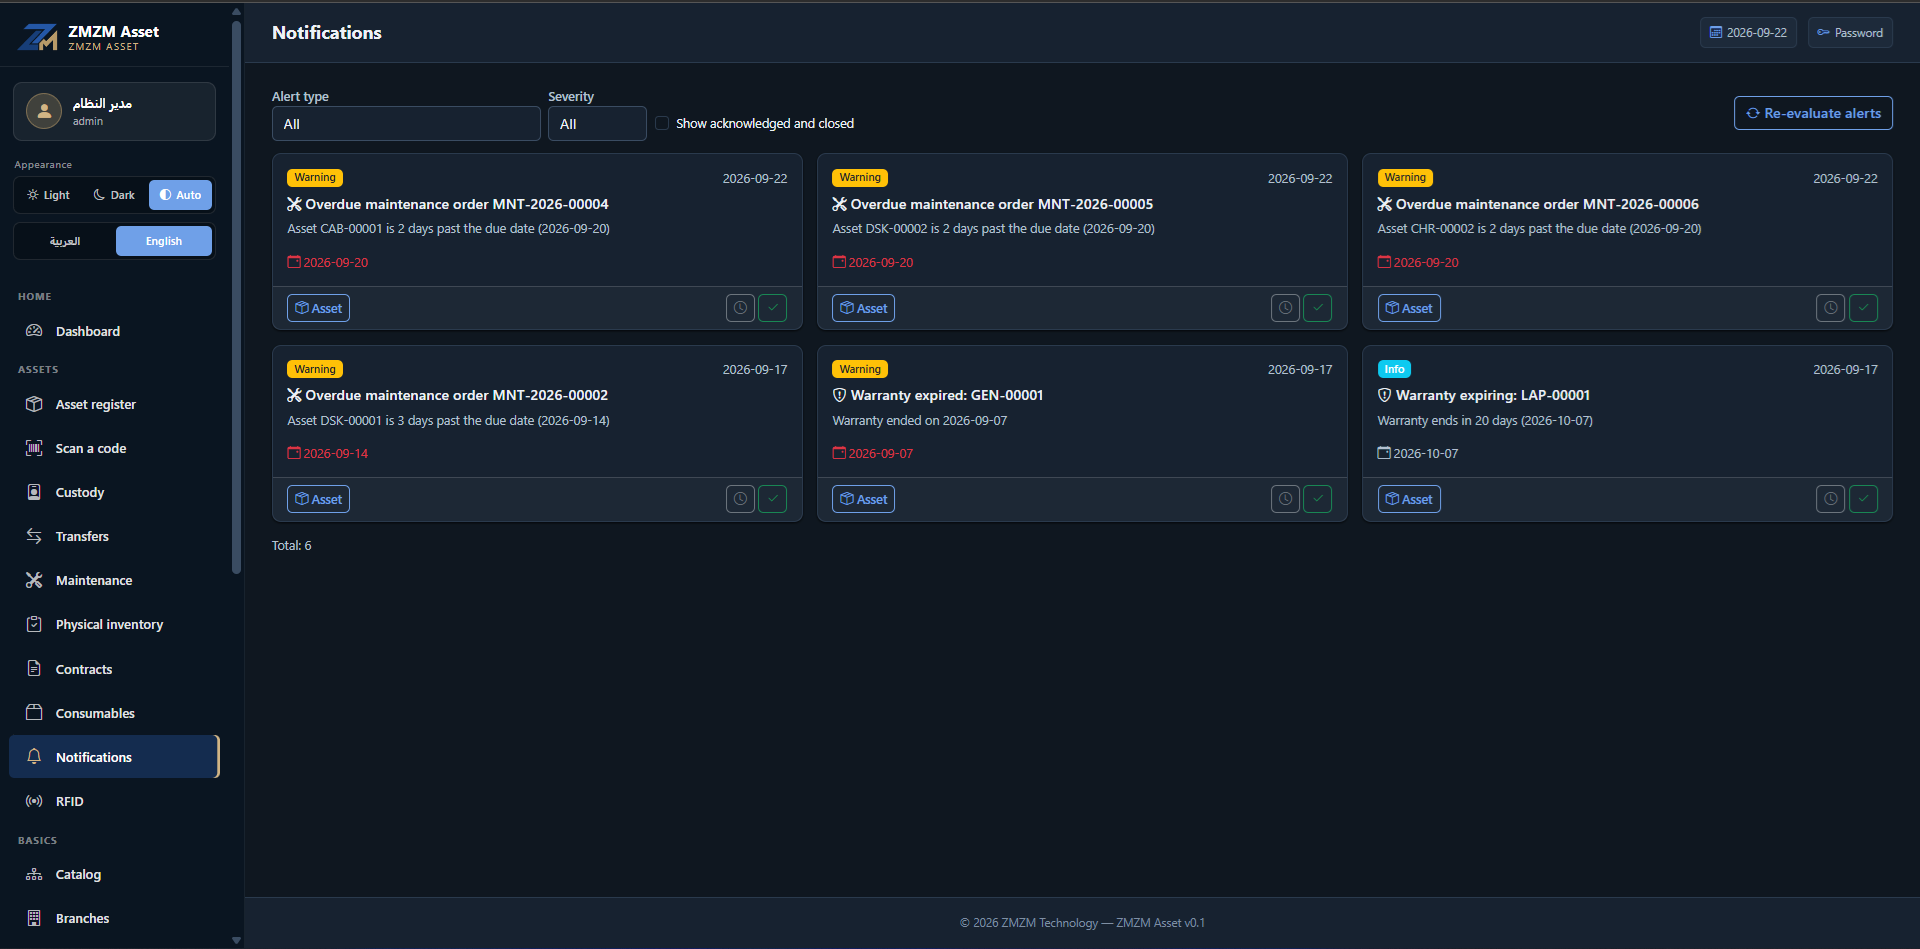Navigate to Maintenance section
Viewport: 1920px width, 949px height.
click(x=114, y=580)
